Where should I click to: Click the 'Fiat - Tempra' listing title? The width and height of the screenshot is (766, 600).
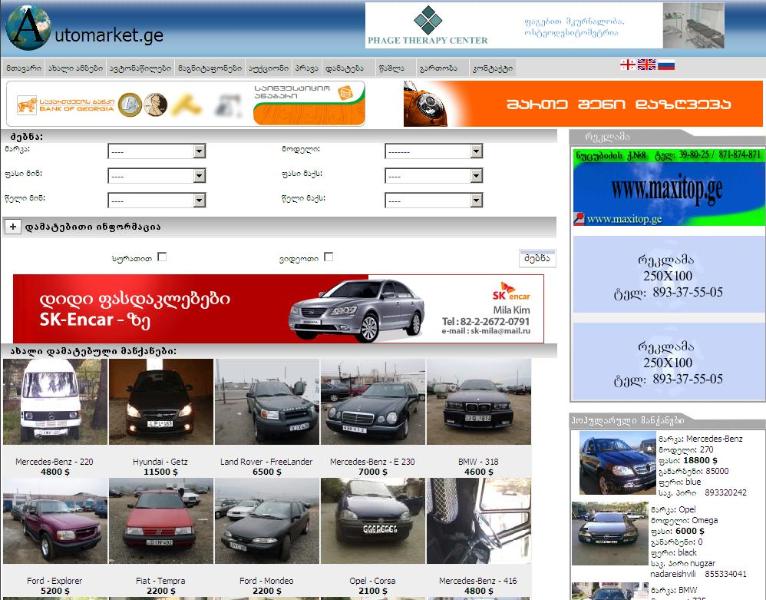pos(160,581)
